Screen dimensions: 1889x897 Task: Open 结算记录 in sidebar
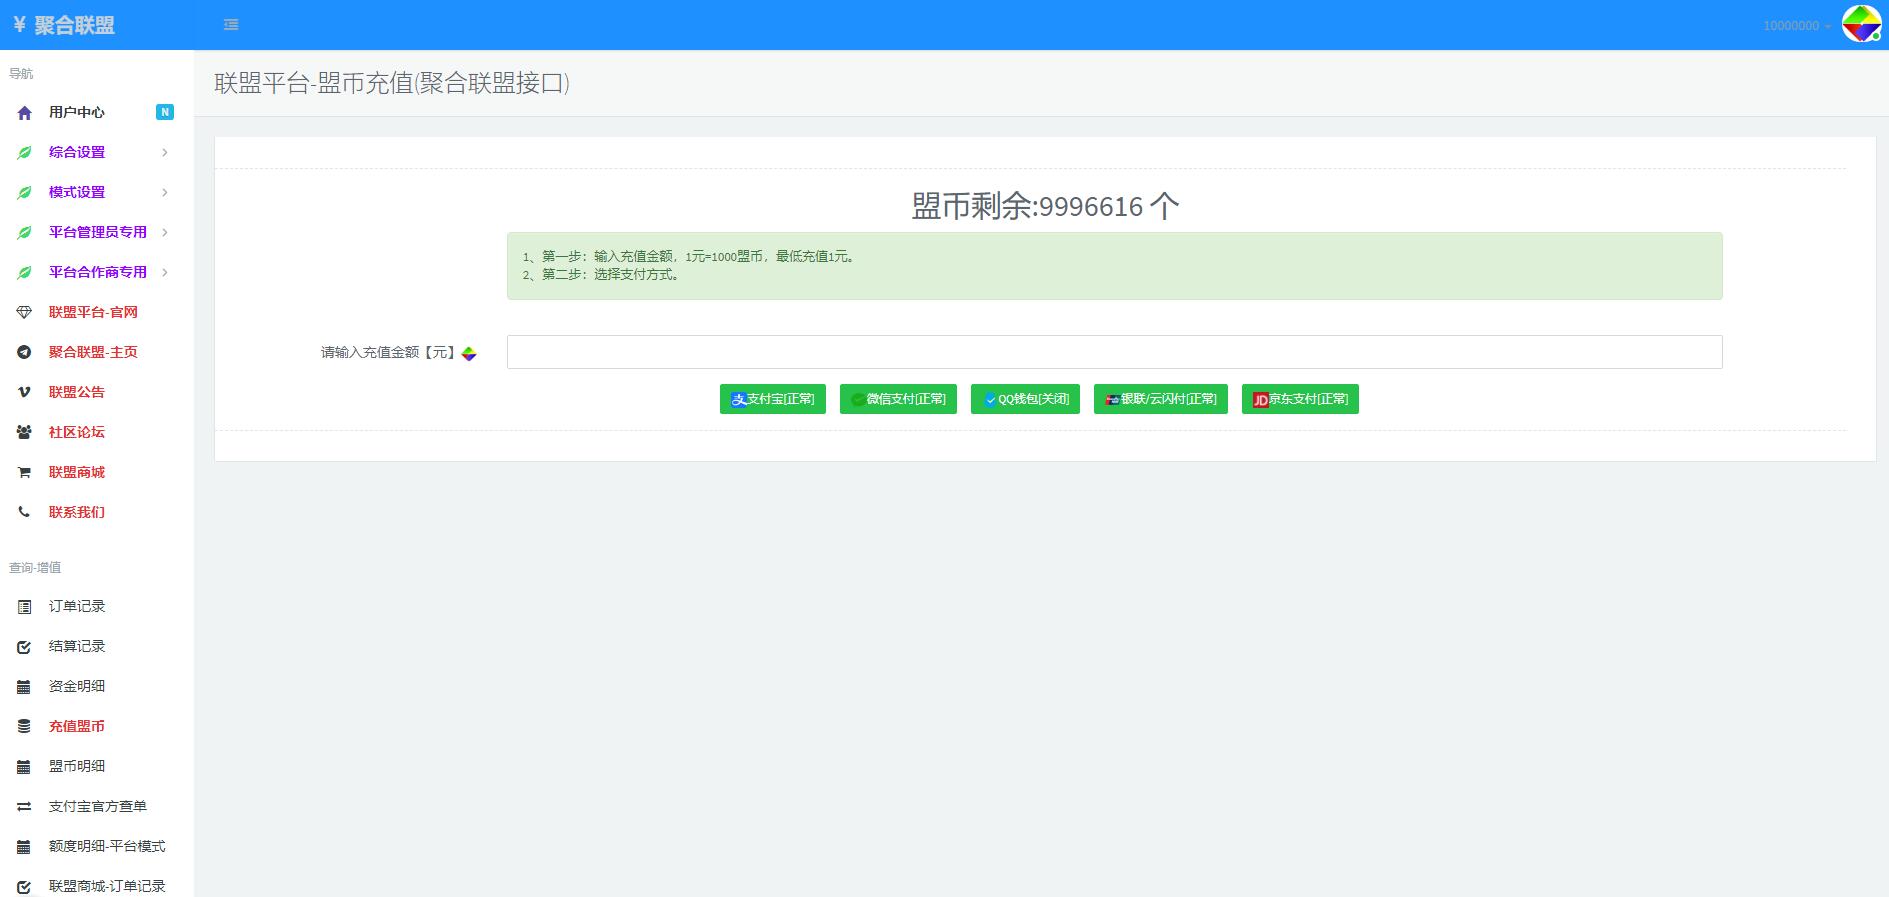point(77,646)
